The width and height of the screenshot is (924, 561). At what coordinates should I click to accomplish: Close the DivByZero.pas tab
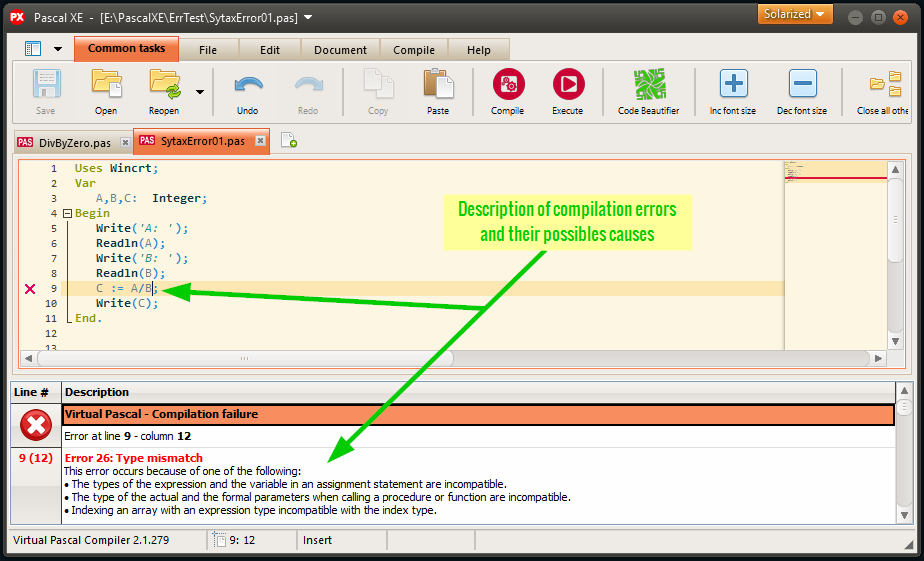[x=125, y=142]
